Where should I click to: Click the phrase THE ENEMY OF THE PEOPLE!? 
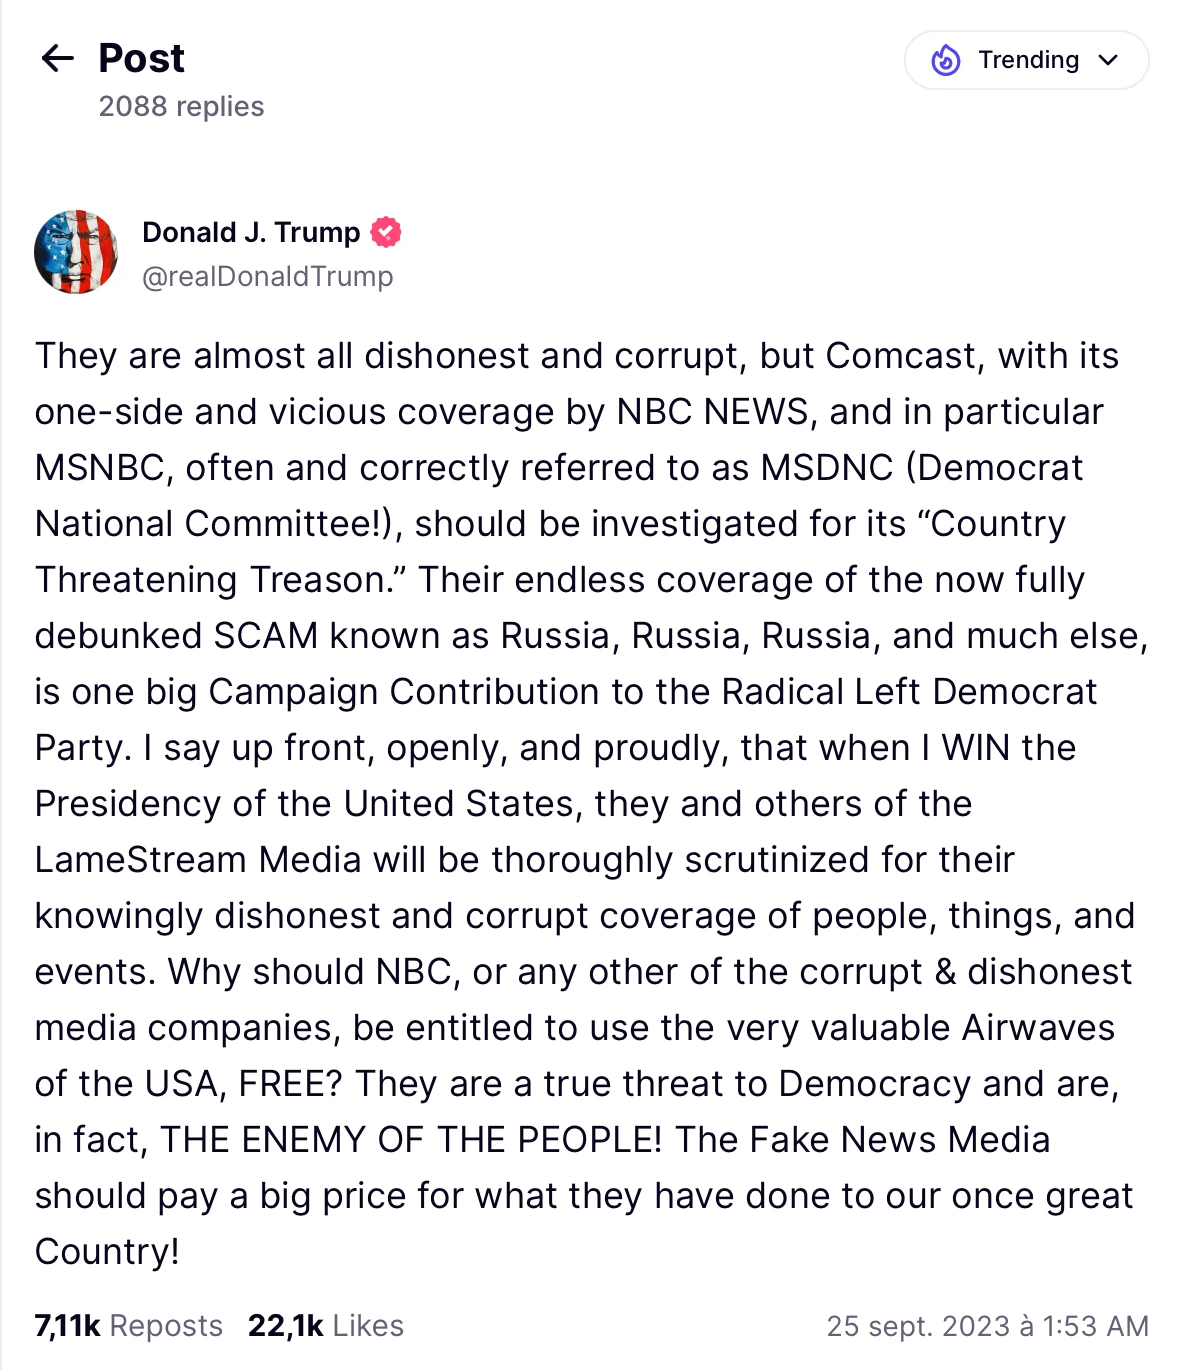point(411,1140)
